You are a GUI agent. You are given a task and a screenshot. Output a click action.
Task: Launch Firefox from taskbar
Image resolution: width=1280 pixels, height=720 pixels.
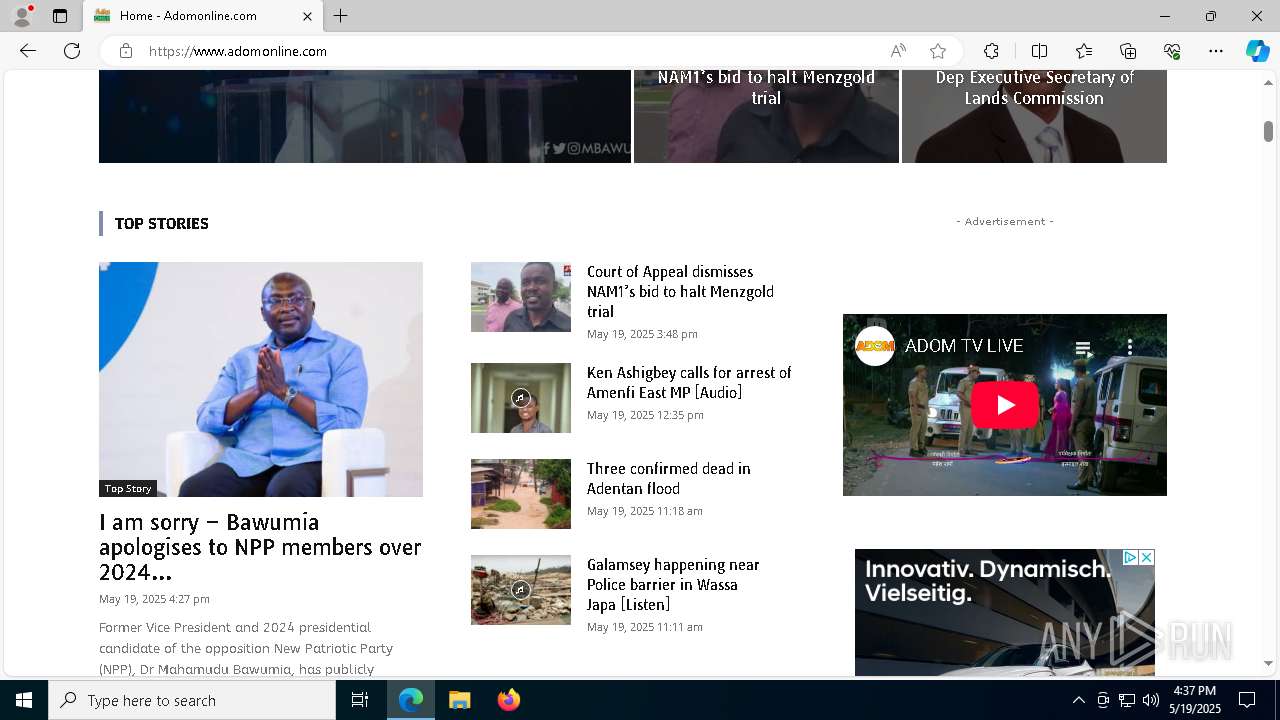pyautogui.click(x=508, y=700)
